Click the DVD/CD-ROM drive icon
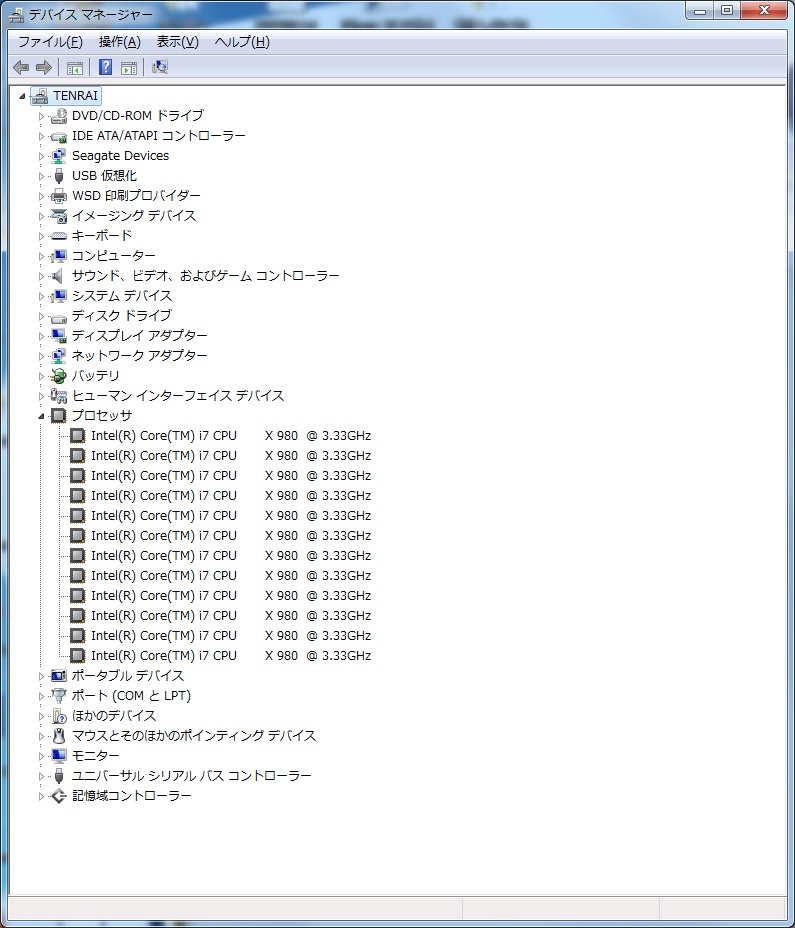 pyautogui.click(x=59, y=116)
